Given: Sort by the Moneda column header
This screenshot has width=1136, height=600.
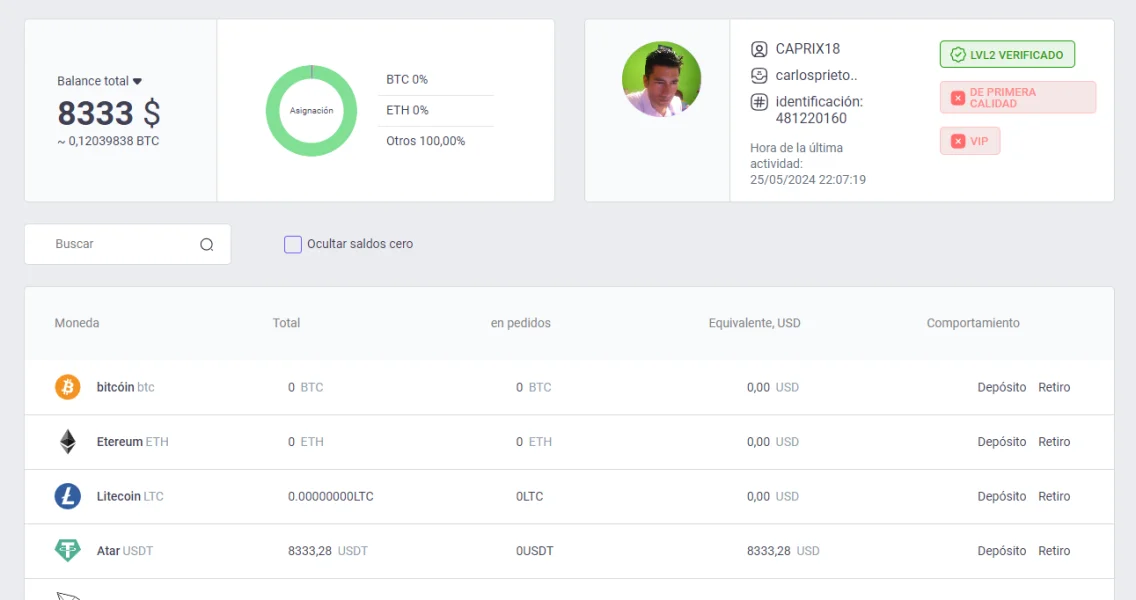Looking at the screenshot, I should coord(77,323).
